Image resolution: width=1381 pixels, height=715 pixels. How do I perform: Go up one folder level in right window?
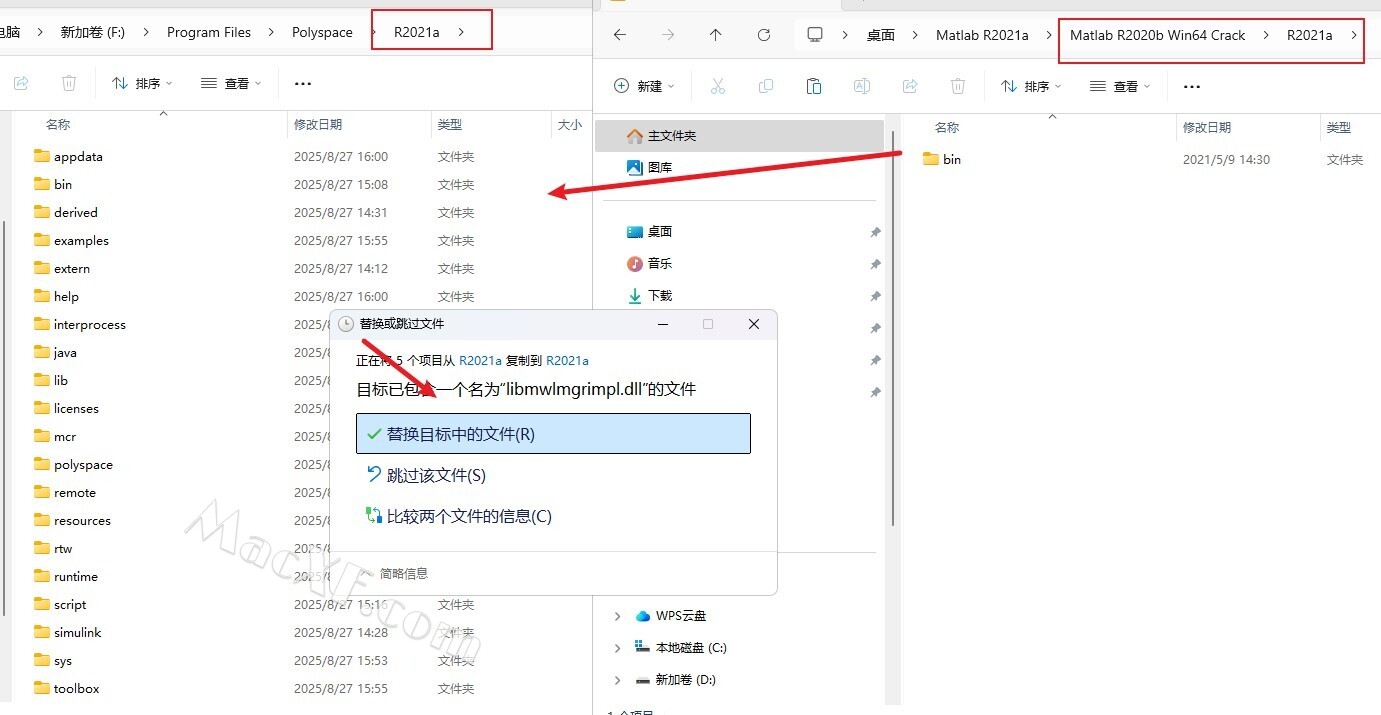pyautogui.click(x=715, y=35)
